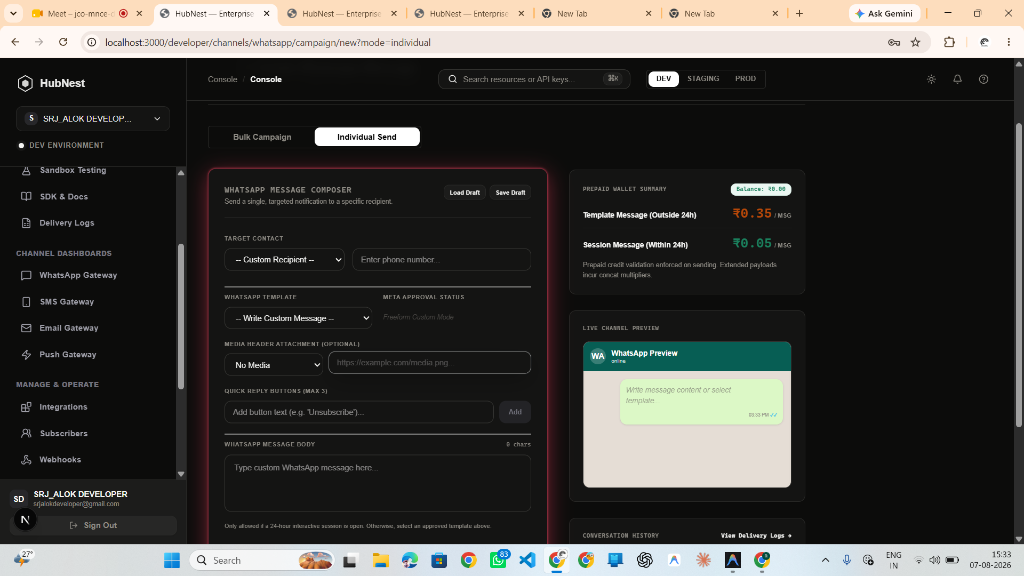Click the WhatsApp Preview header
The width and height of the screenshot is (1024, 576).
(687, 356)
